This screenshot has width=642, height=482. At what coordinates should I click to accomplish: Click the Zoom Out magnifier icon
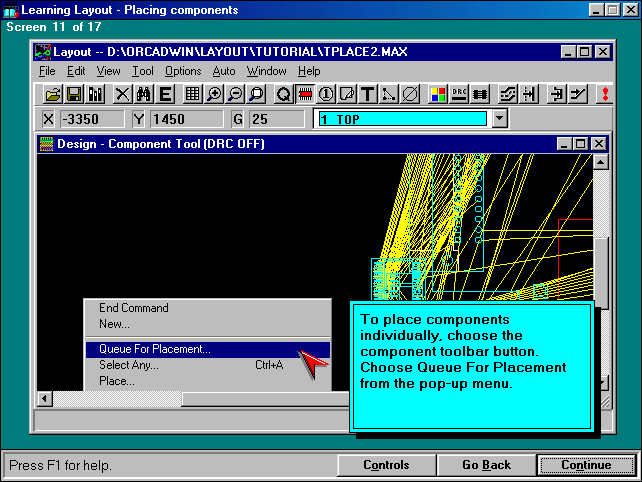point(235,94)
